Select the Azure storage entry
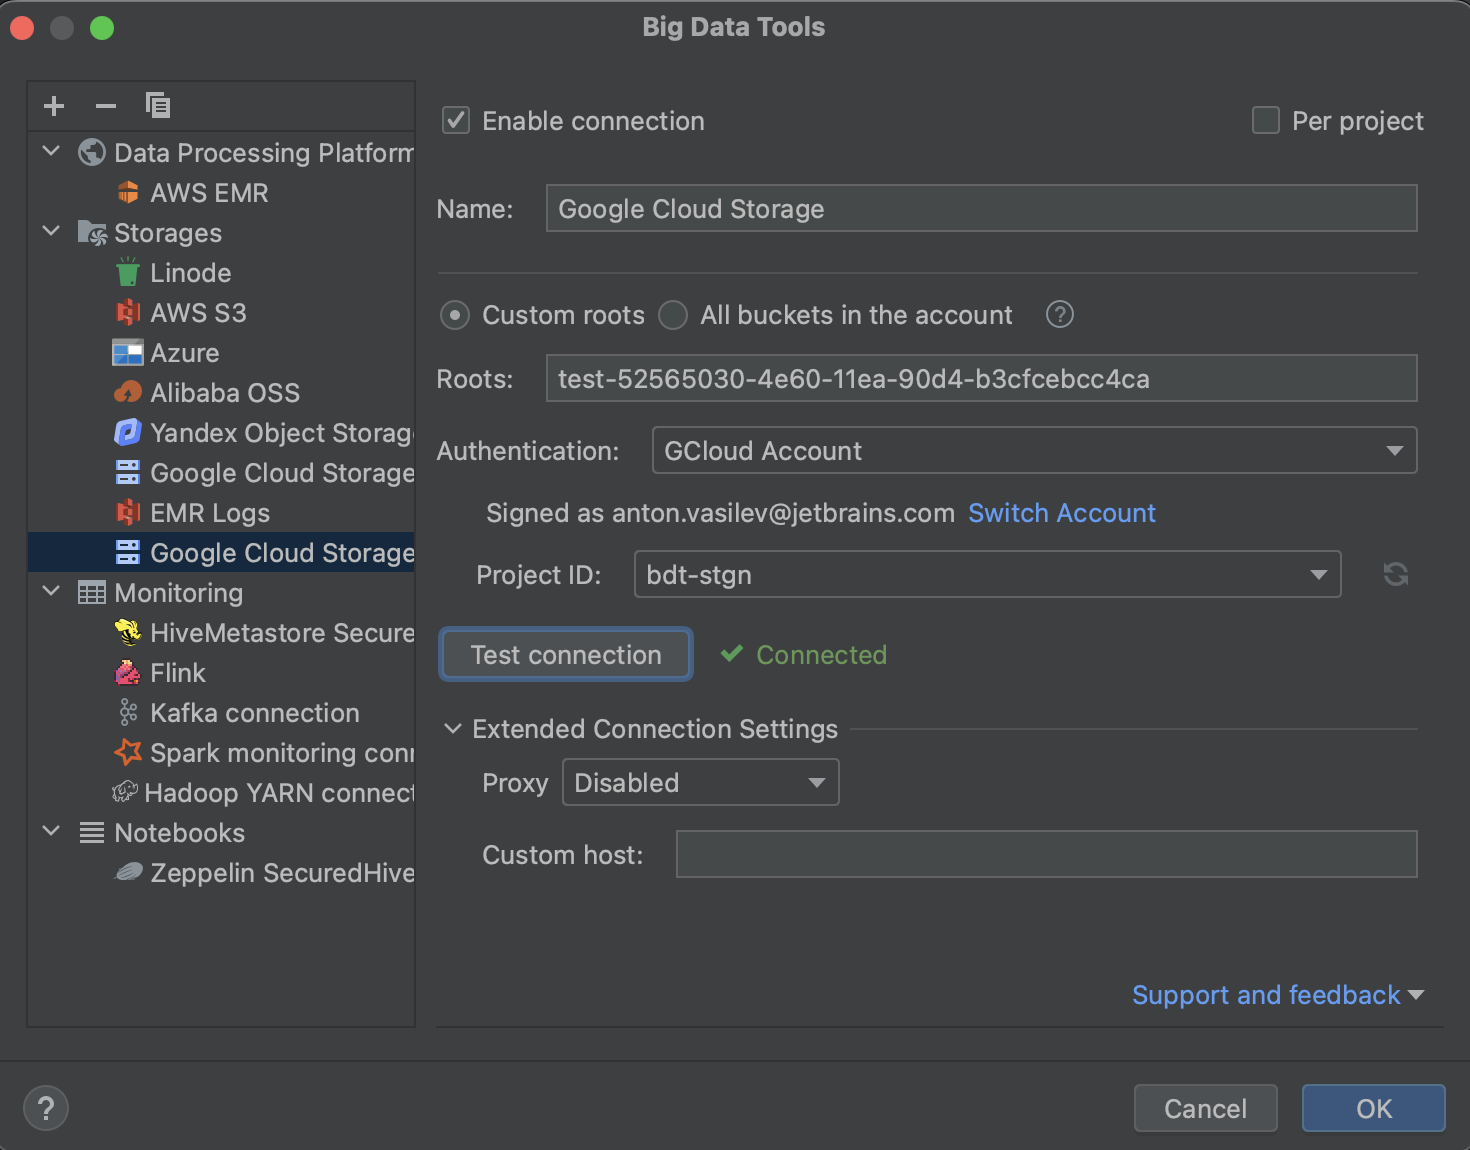 pyautogui.click(x=185, y=352)
